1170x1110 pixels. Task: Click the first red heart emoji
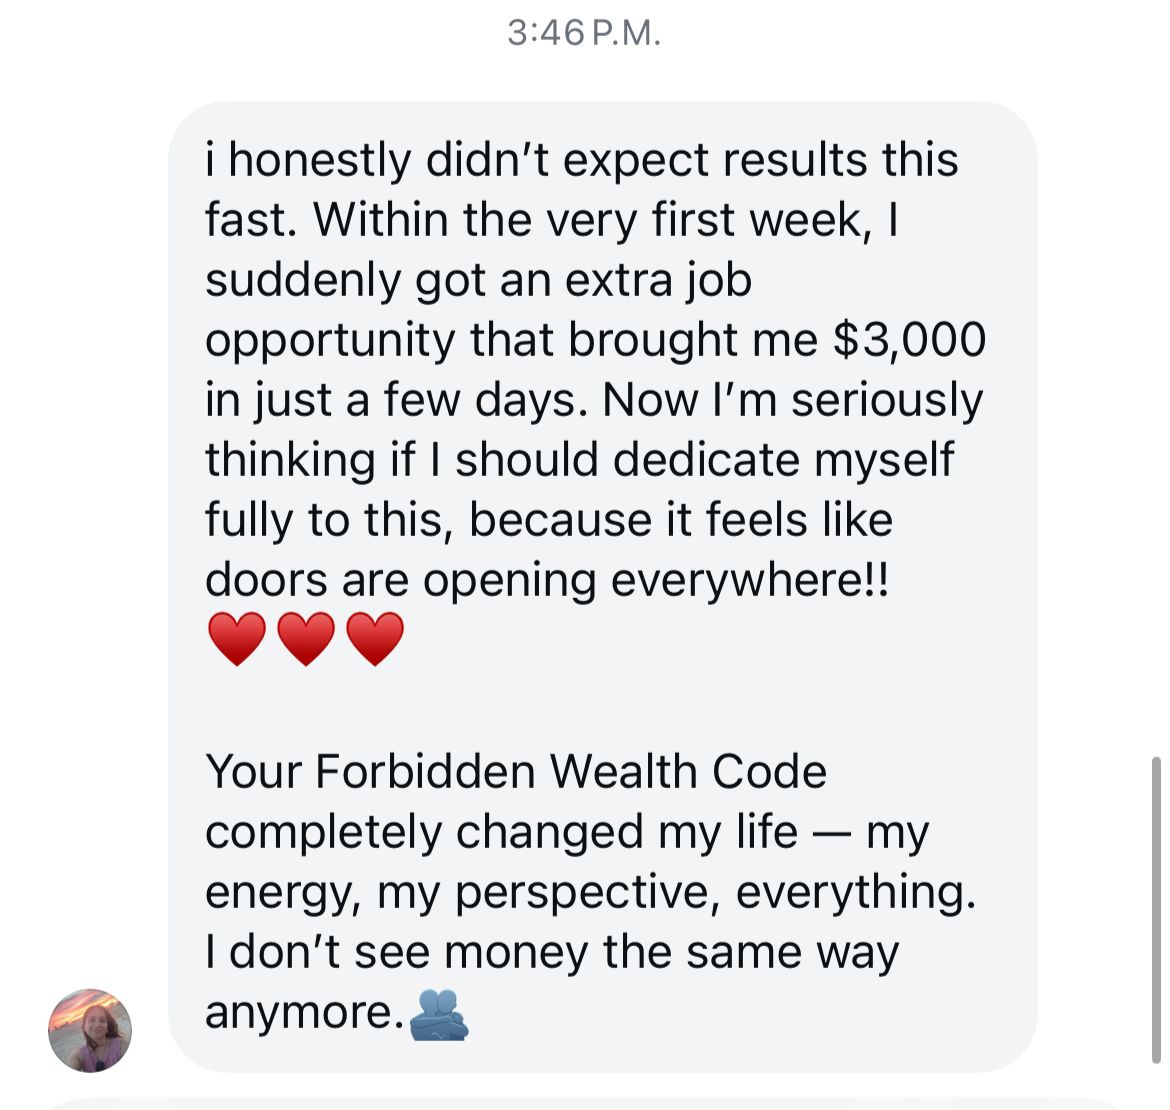point(237,640)
